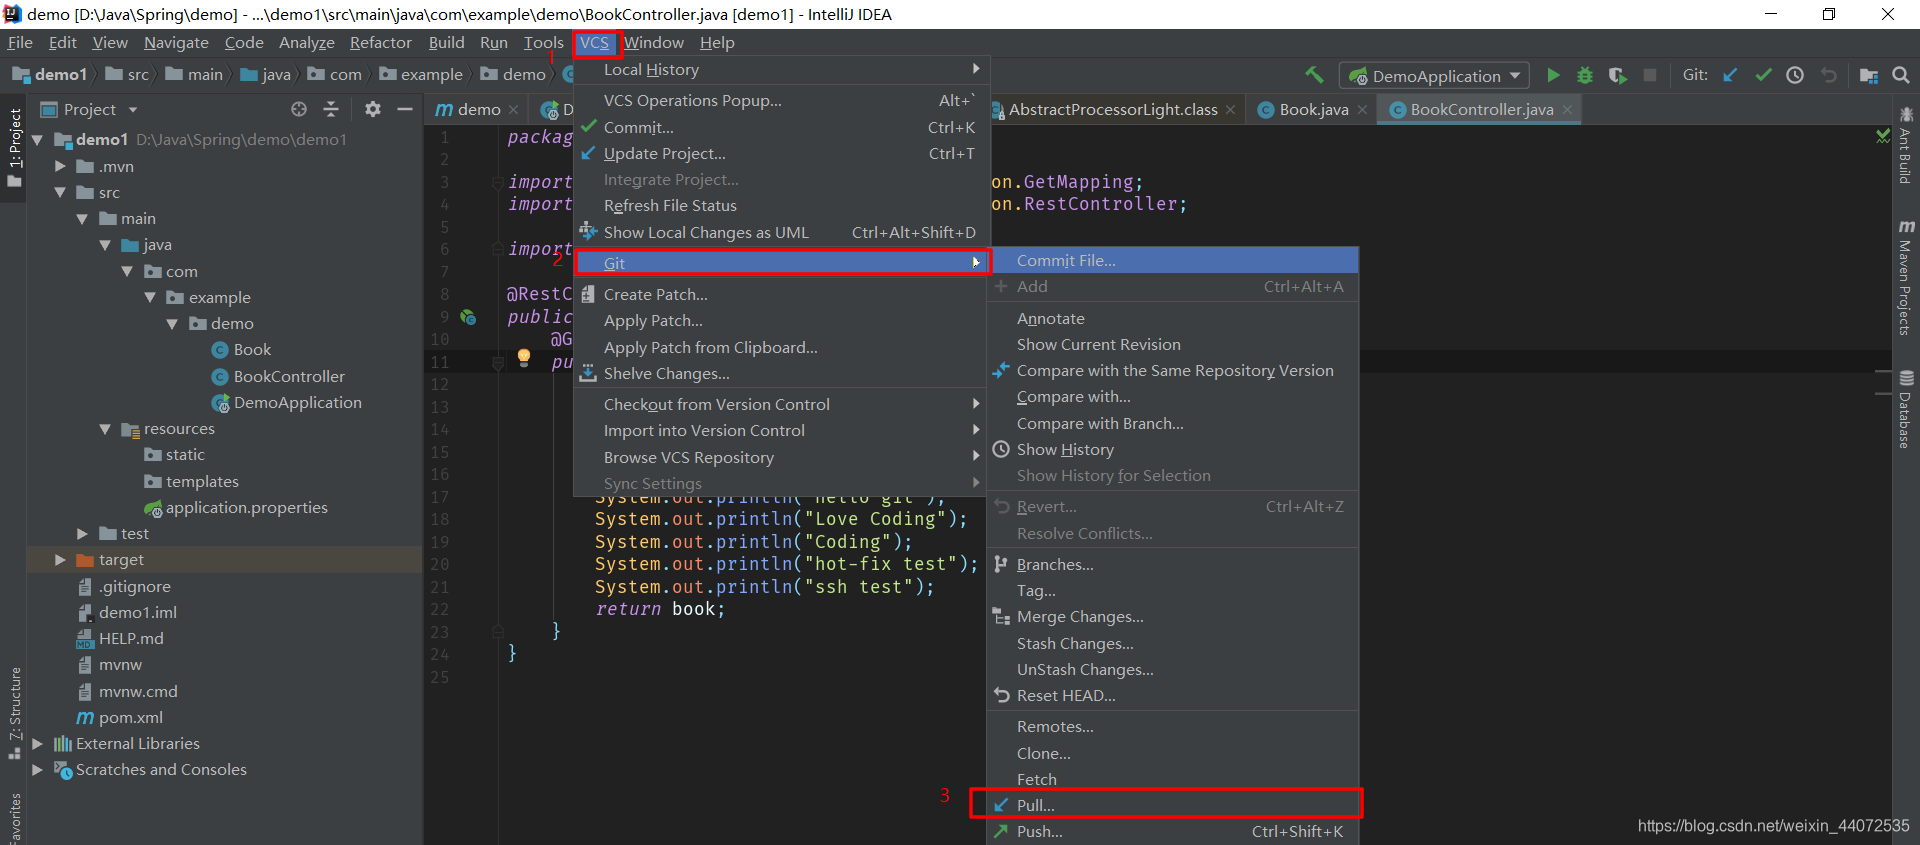Select Branches... in Git submenu
Viewport: 1920px width, 845px height.
coord(1172,564)
